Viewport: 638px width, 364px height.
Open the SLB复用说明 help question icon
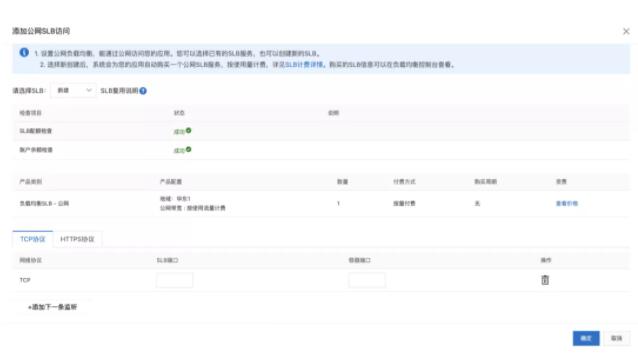point(143,91)
